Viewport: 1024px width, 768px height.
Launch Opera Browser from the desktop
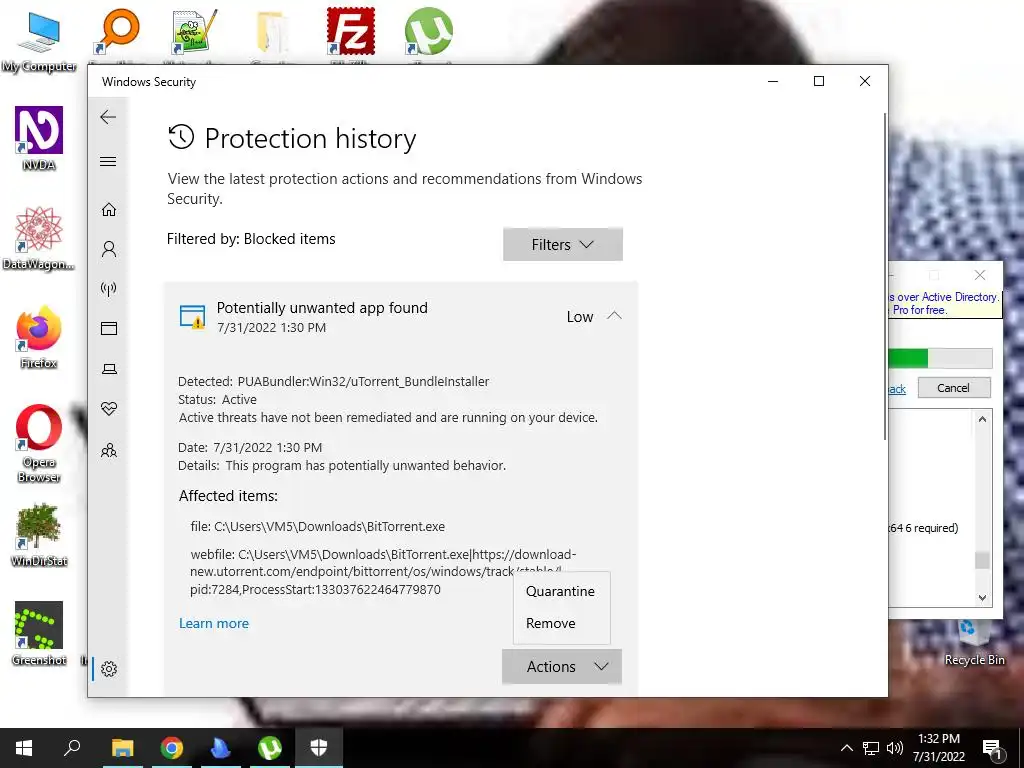click(x=39, y=443)
